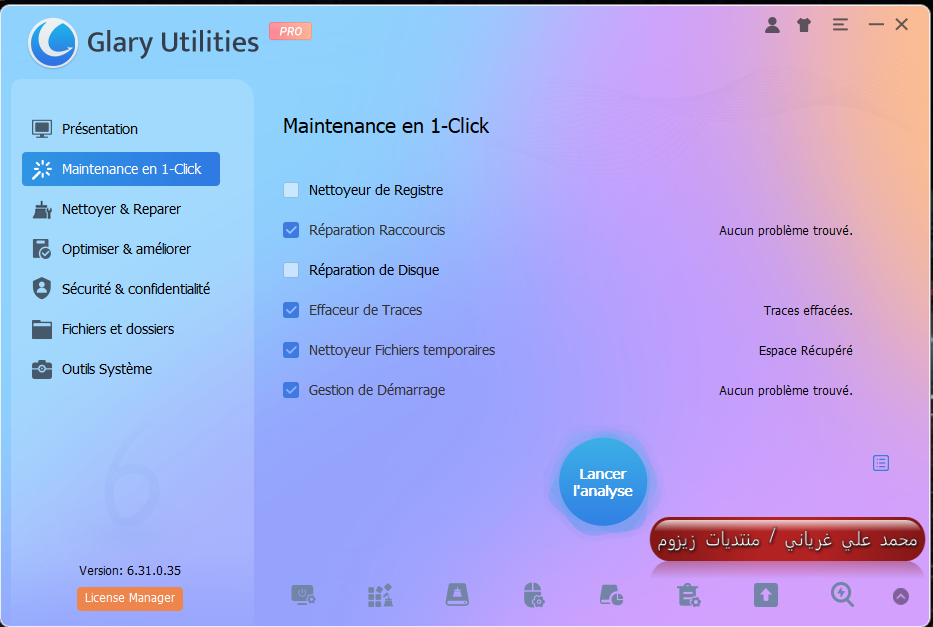The height and width of the screenshot is (627, 933).
Task: Open the License Manager
Action: [x=130, y=598]
